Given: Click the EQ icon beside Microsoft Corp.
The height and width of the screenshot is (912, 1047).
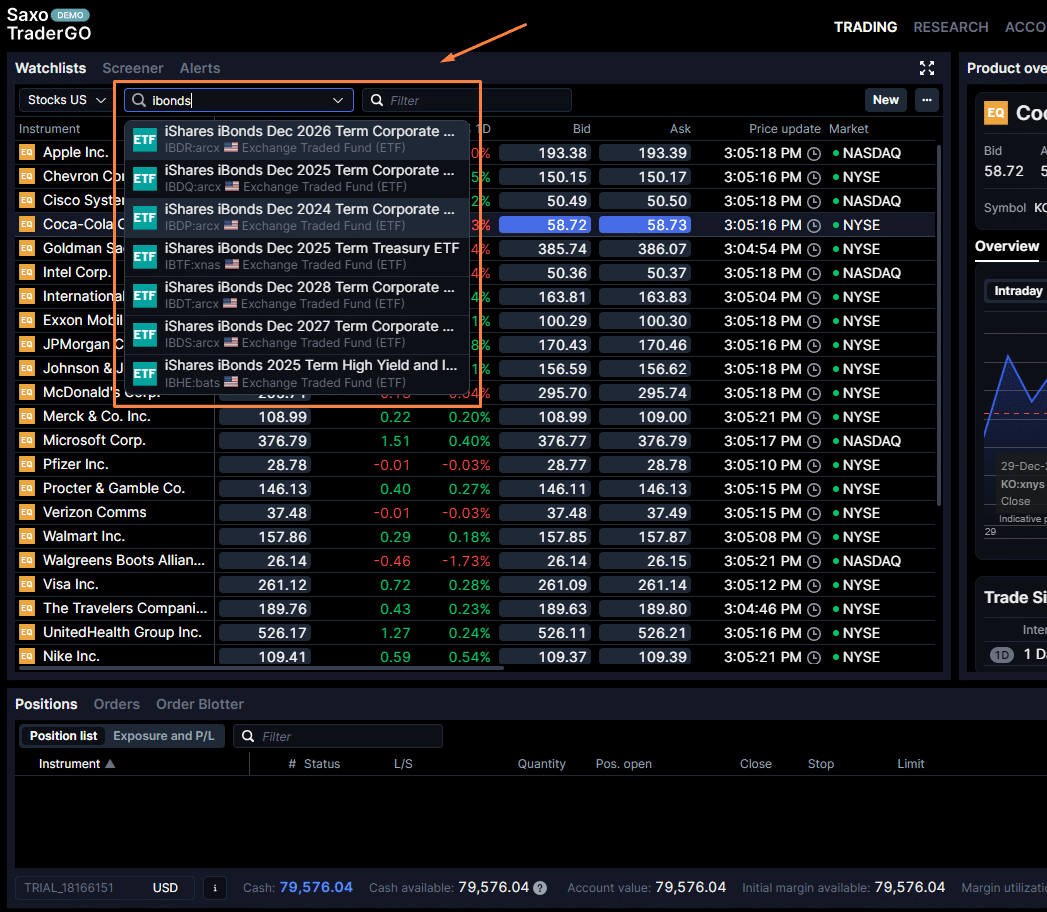Looking at the screenshot, I should click(x=27, y=441).
